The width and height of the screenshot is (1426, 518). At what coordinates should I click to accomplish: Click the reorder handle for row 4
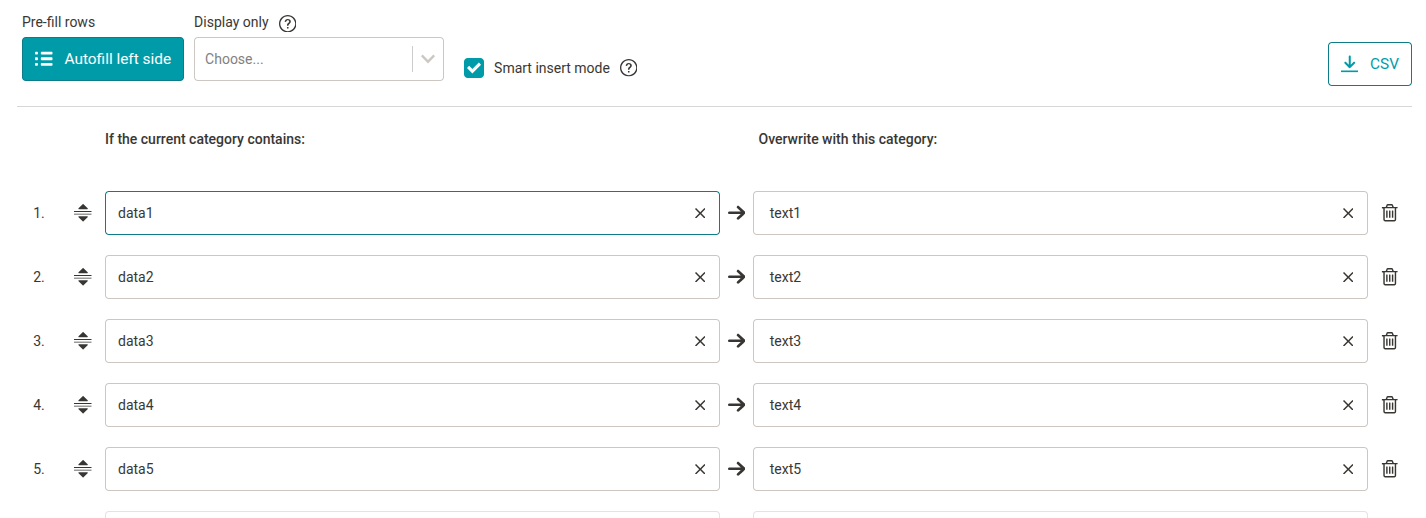pyautogui.click(x=83, y=405)
